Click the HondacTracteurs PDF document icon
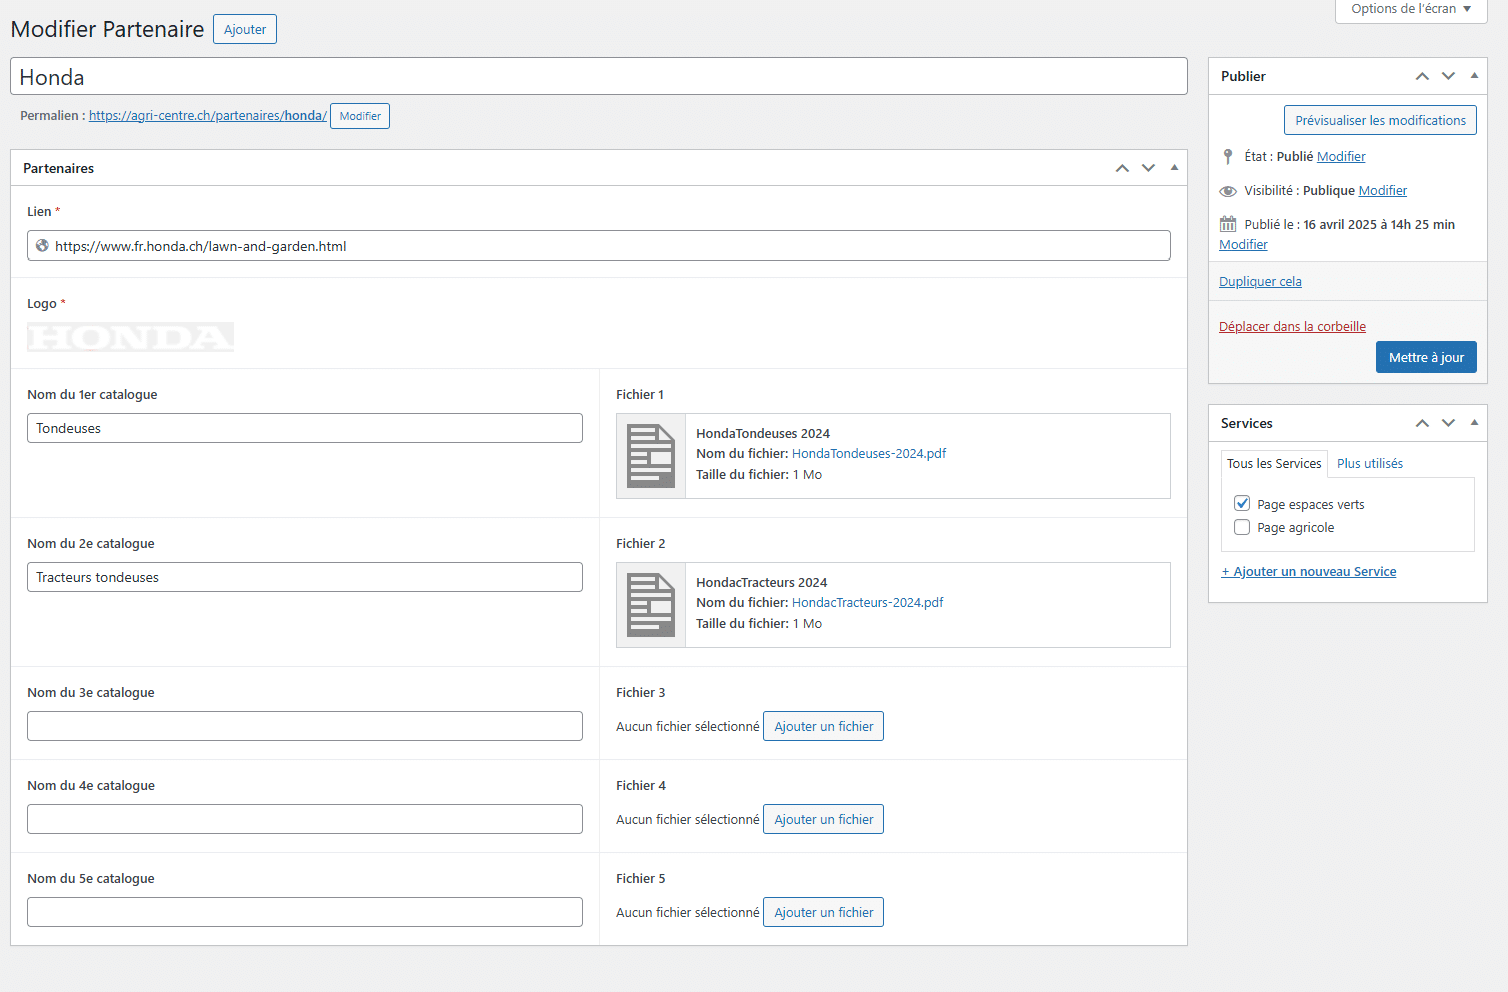The height and width of the screenshot is (992, 1508). click(651, 605)
